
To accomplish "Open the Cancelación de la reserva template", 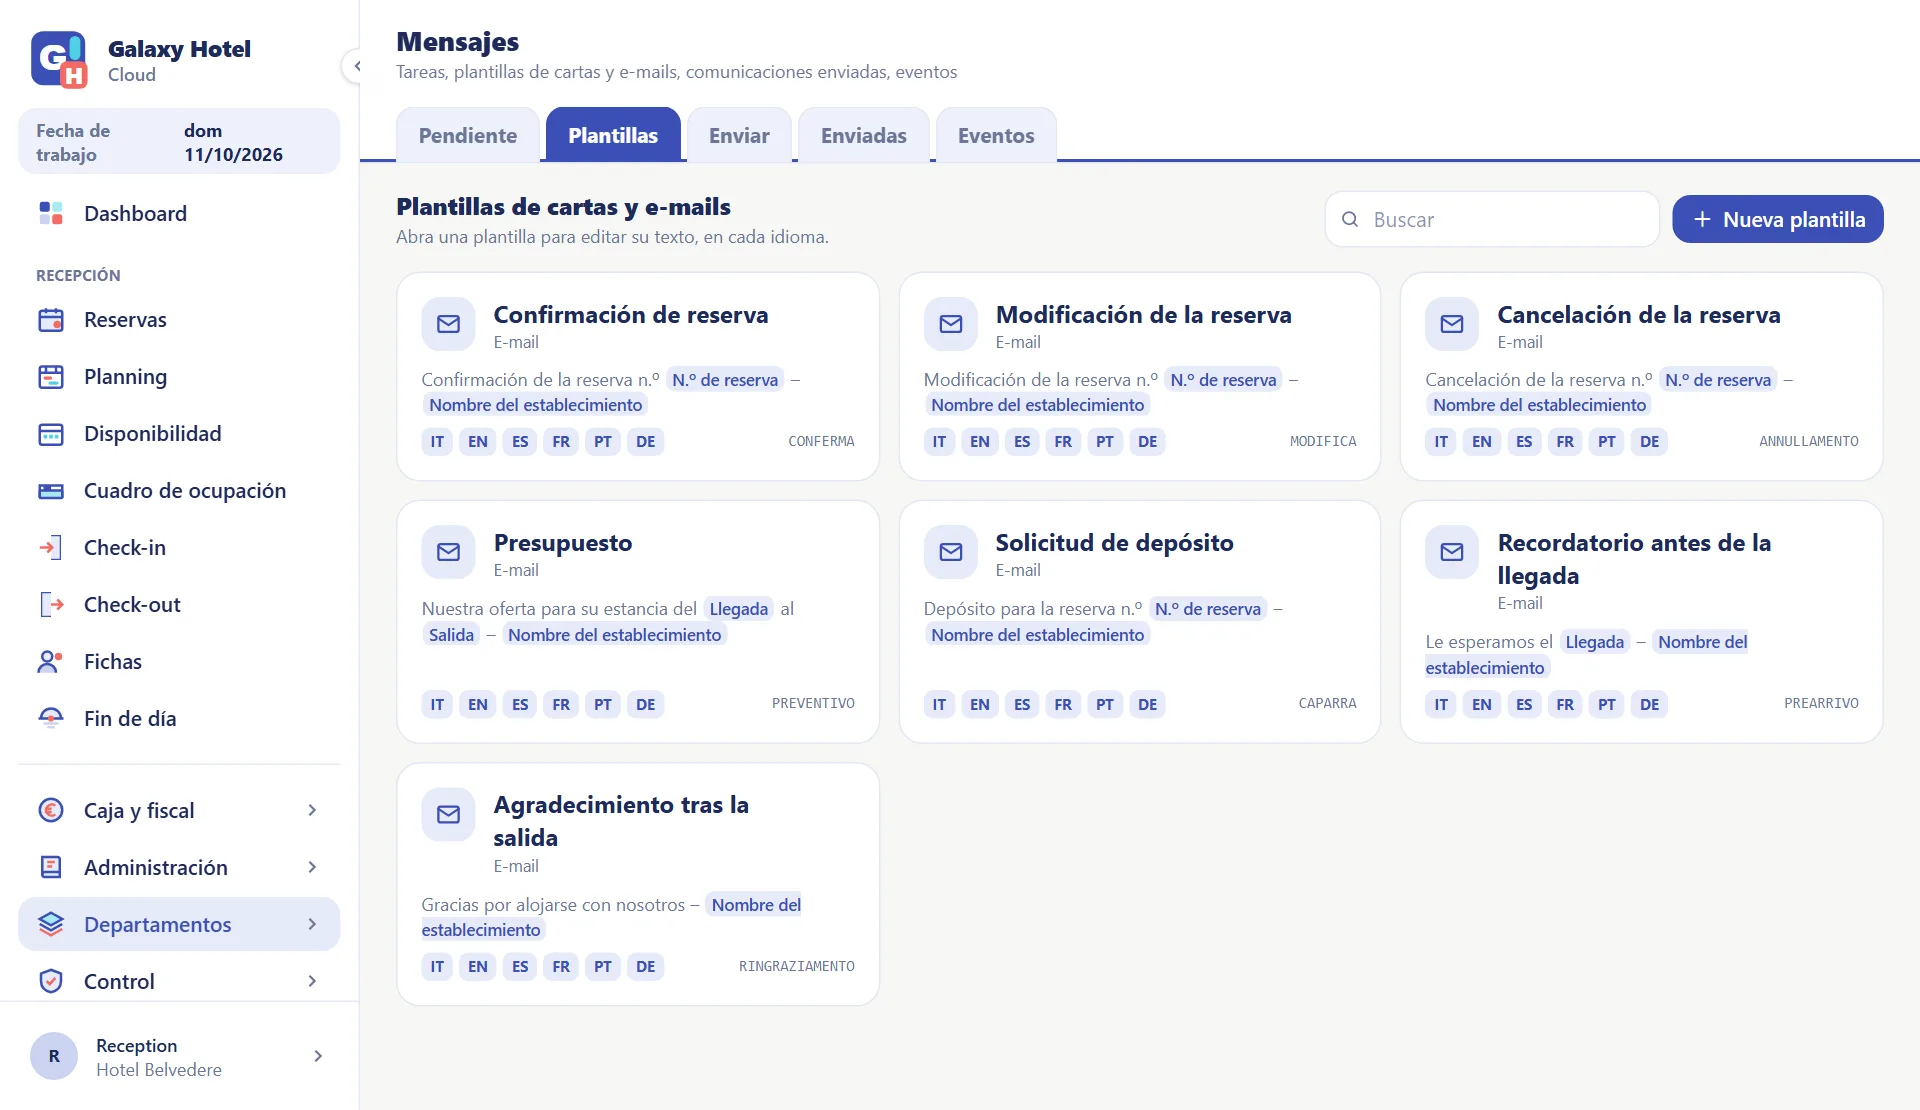I will 1642,377.
